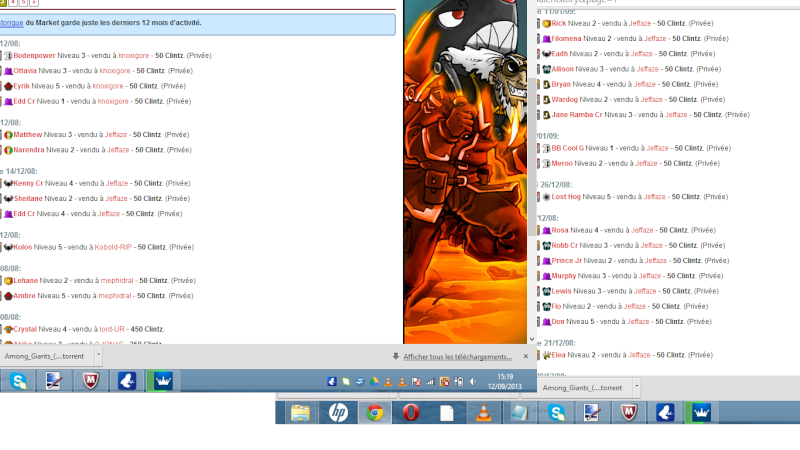800x450 pixels.
Task: Open the VLC cone icon beside the blank document
Action: 483,412
